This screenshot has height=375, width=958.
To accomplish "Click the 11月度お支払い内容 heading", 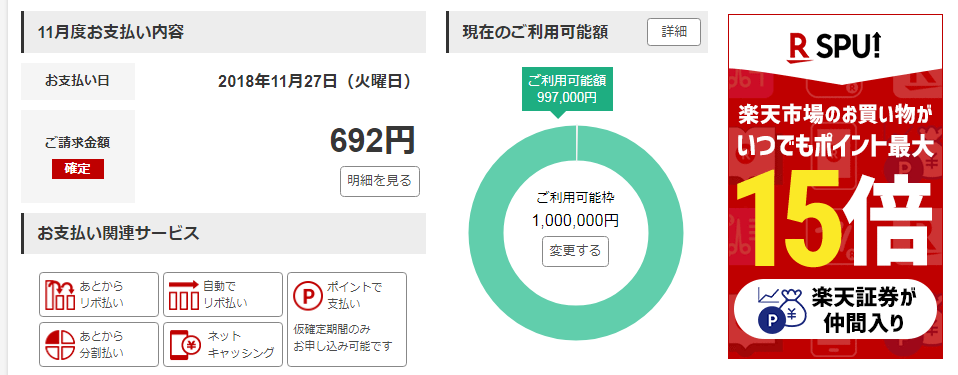I will 111,32.
